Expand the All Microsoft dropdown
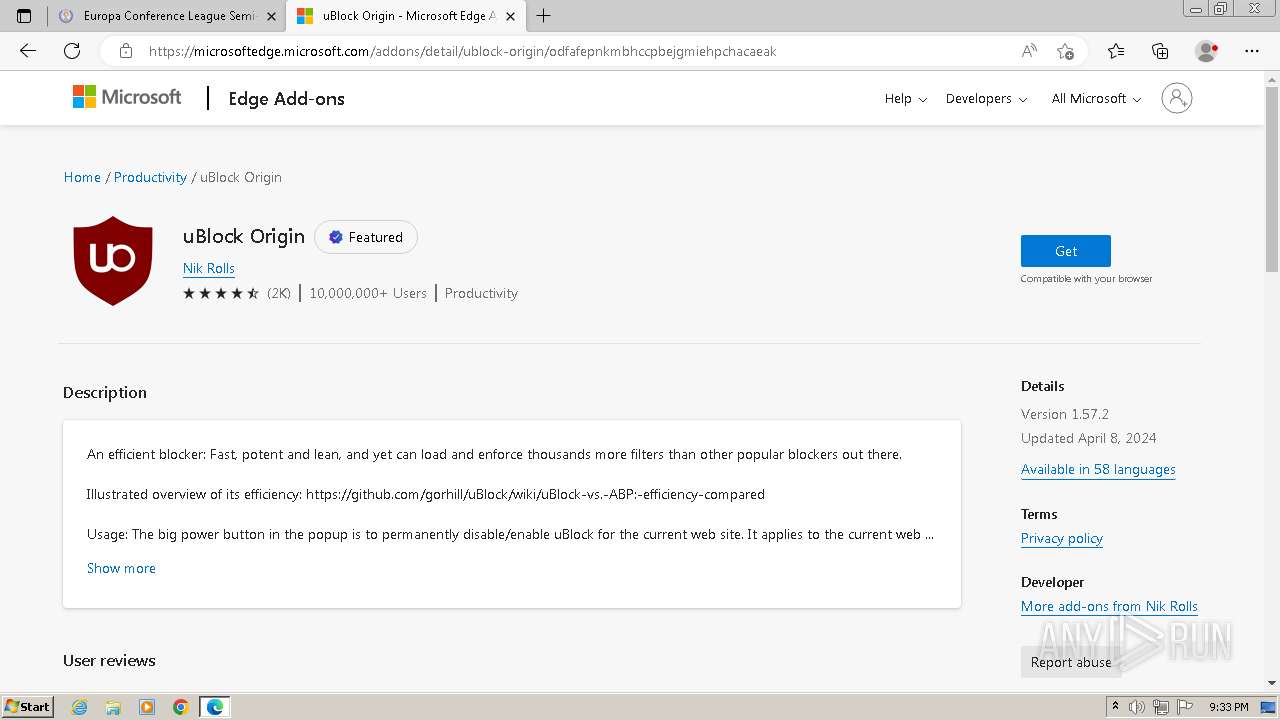Screen dimensions: 1280x720 tap(1096, 98)
